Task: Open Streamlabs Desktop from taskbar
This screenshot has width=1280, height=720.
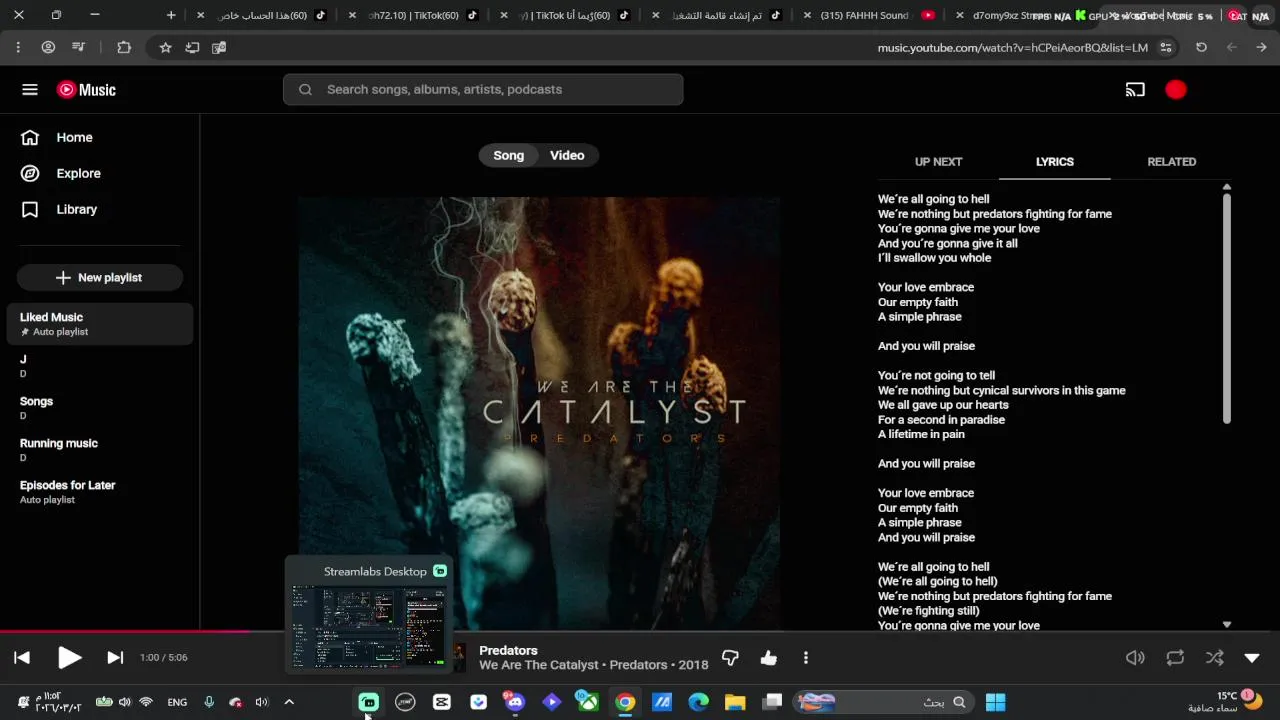Action: point(368,702)
